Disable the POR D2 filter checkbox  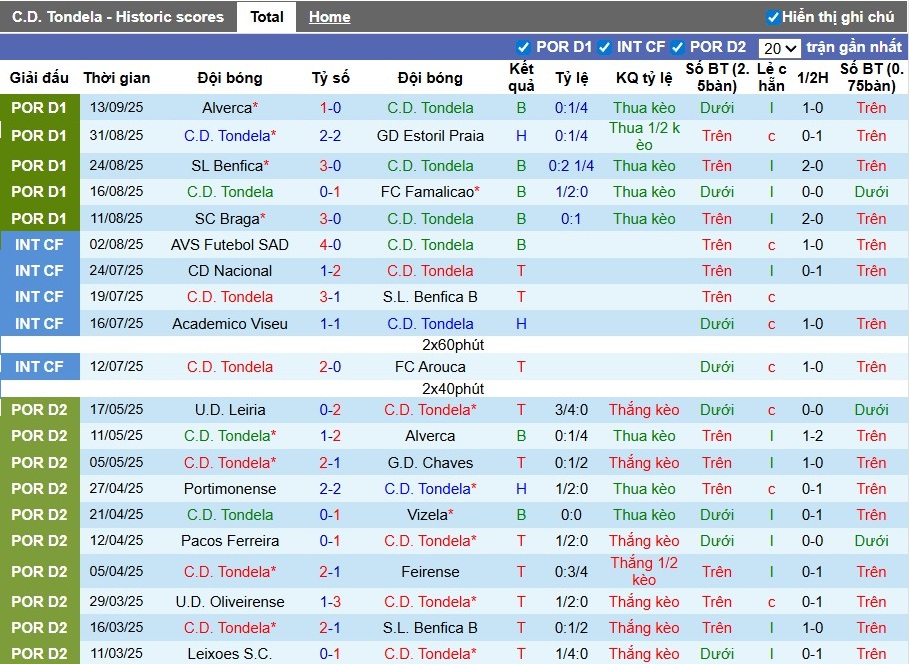tap(677, 47)
